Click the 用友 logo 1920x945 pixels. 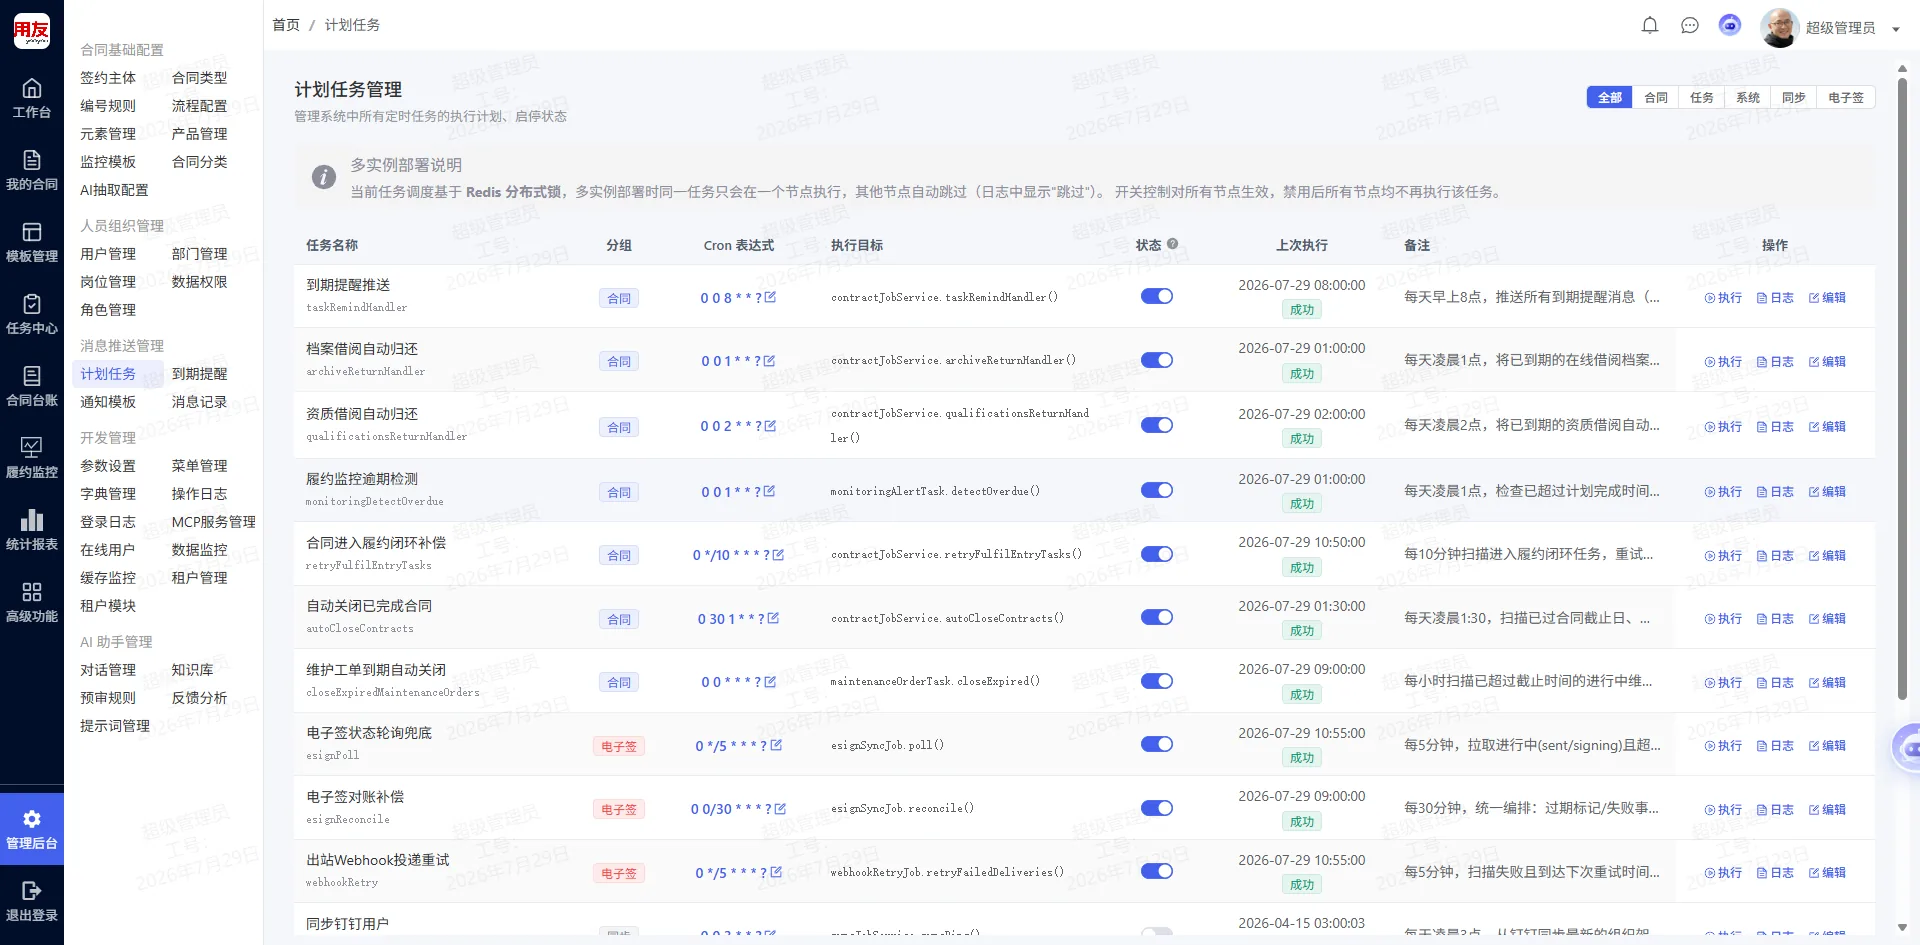(x=32, y=31)
